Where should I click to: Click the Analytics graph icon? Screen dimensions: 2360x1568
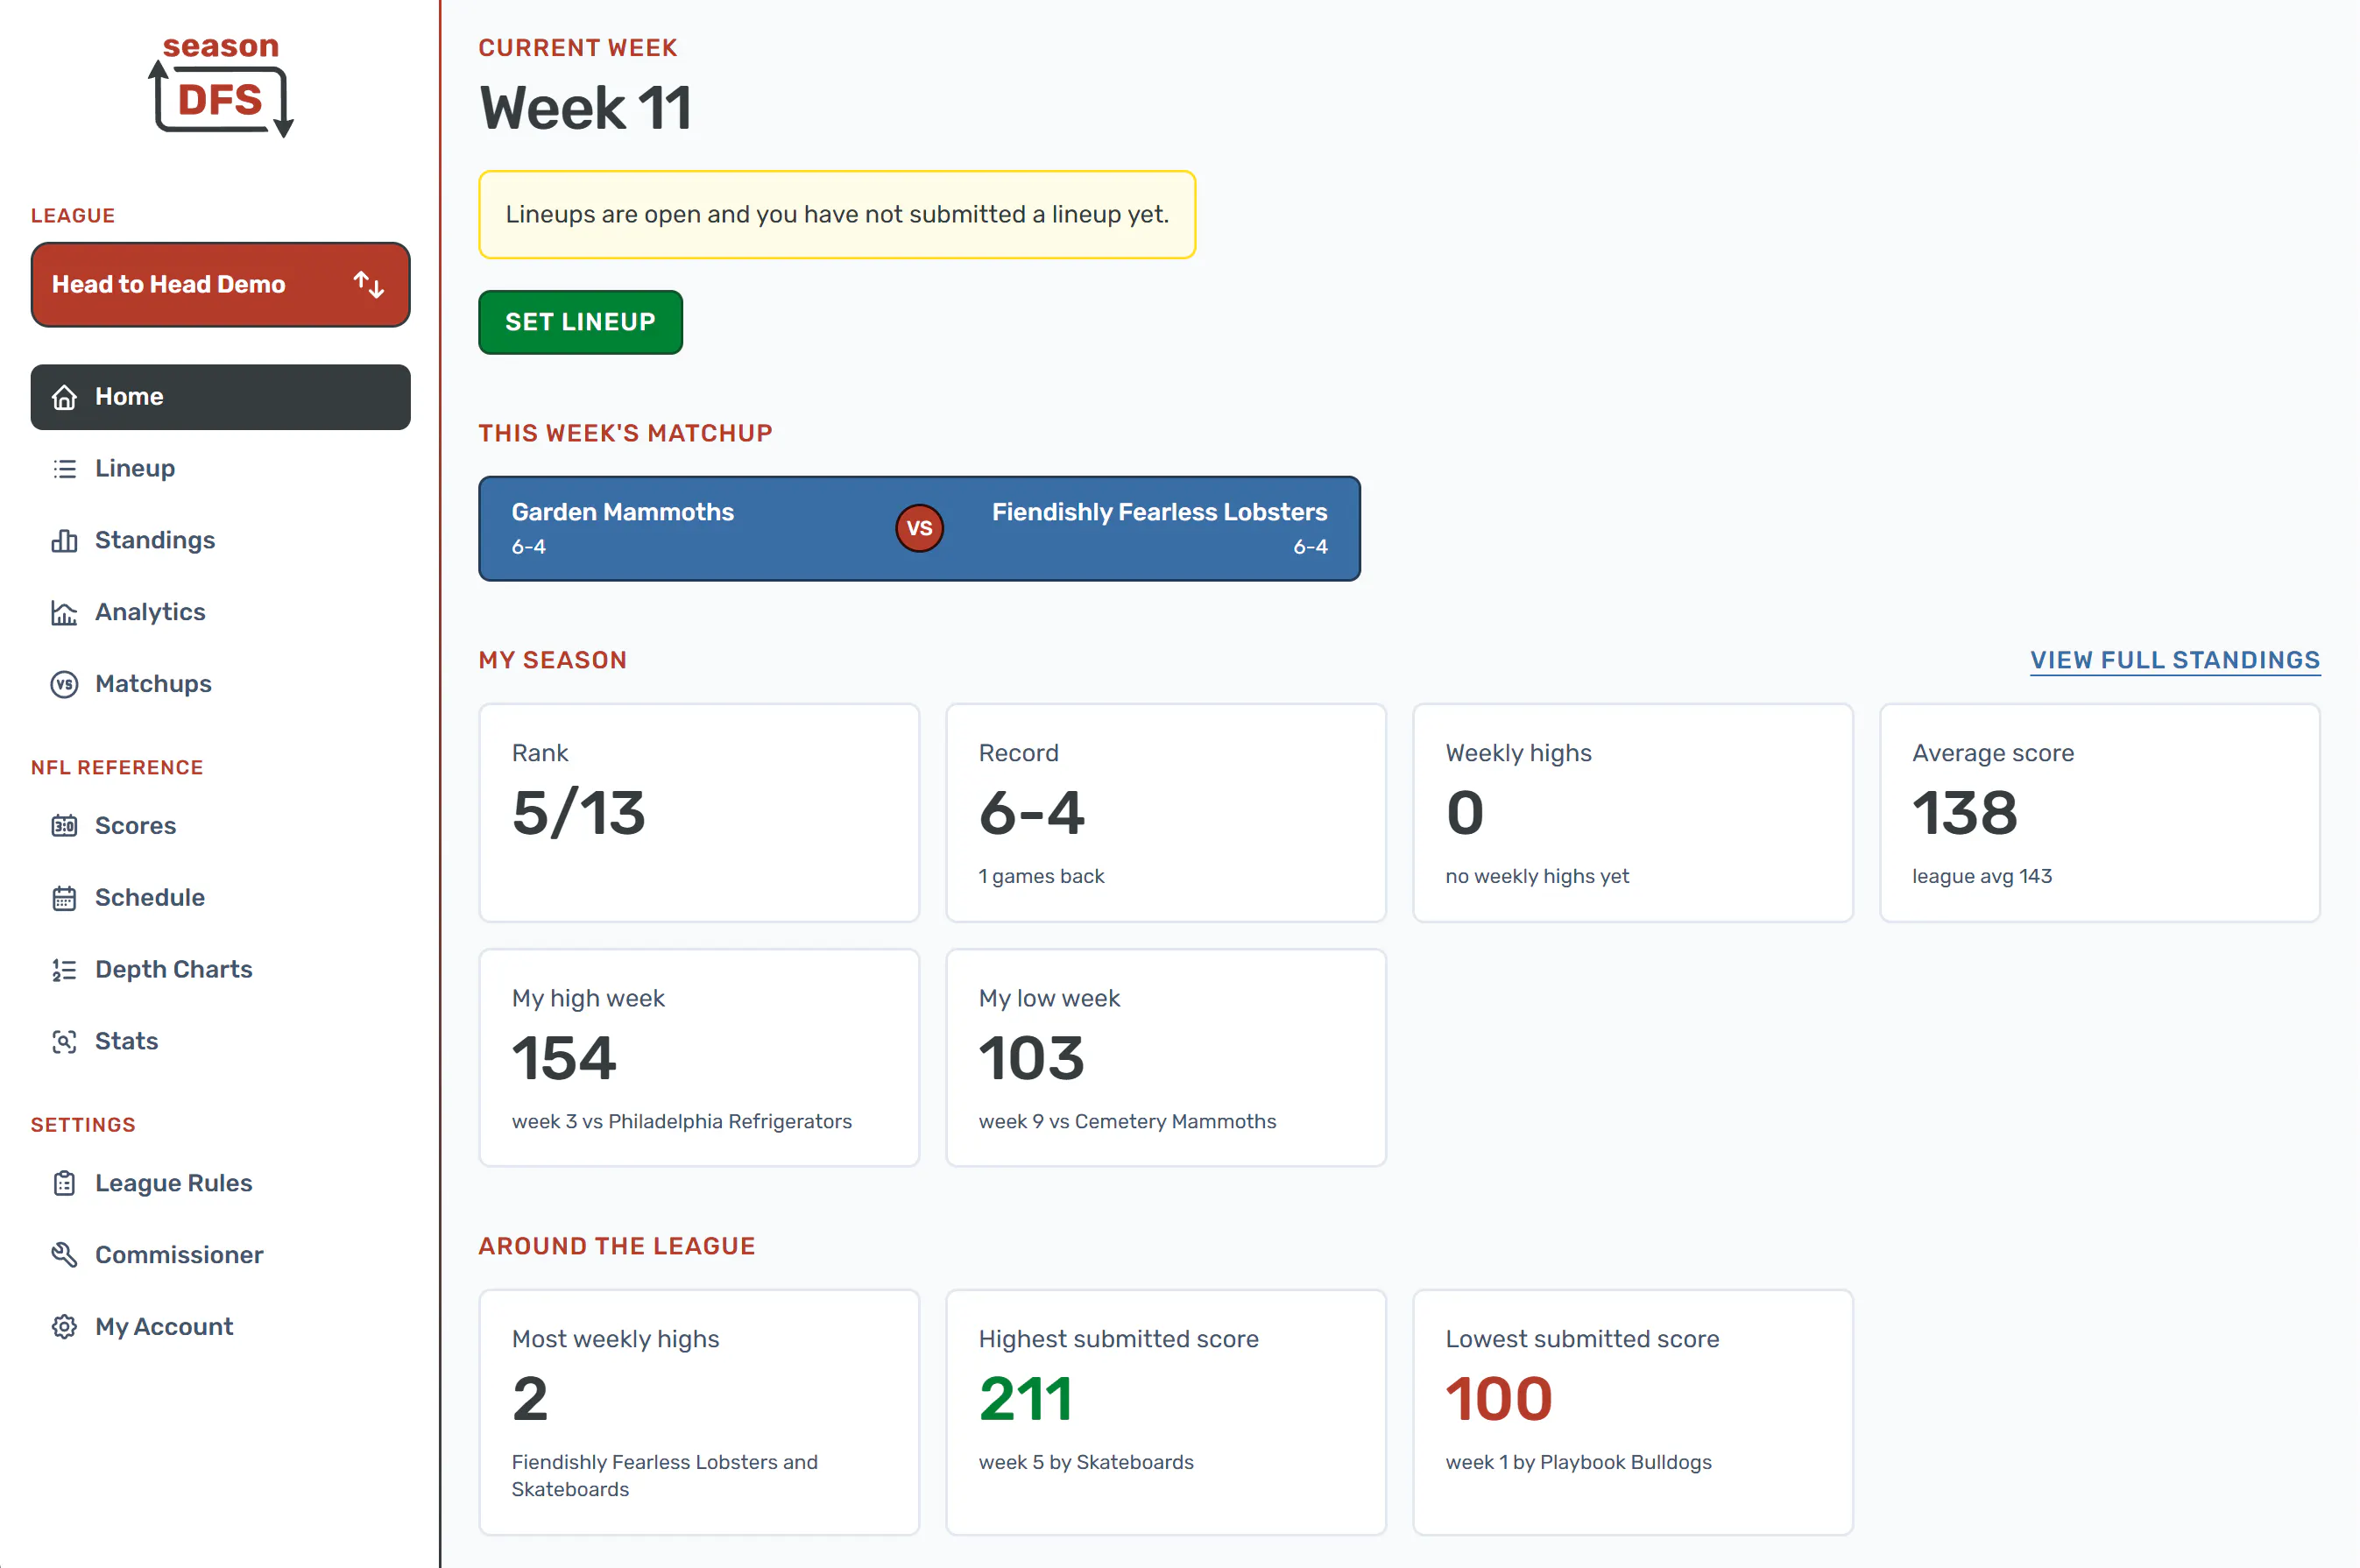click(64, 613)
